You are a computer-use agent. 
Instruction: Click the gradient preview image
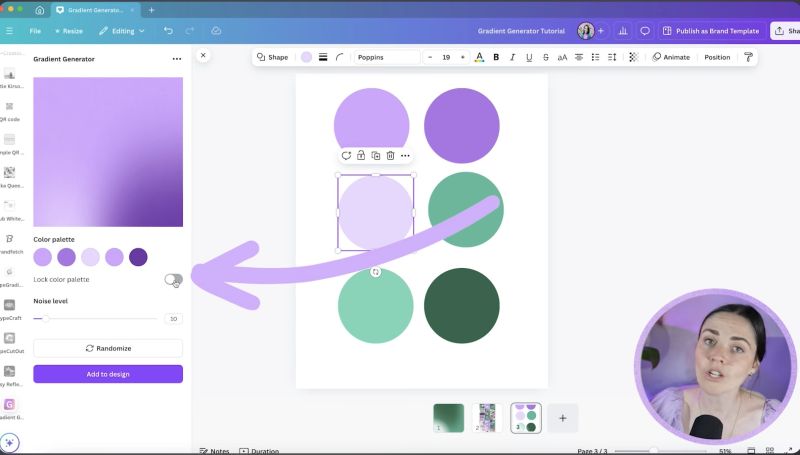108,152
